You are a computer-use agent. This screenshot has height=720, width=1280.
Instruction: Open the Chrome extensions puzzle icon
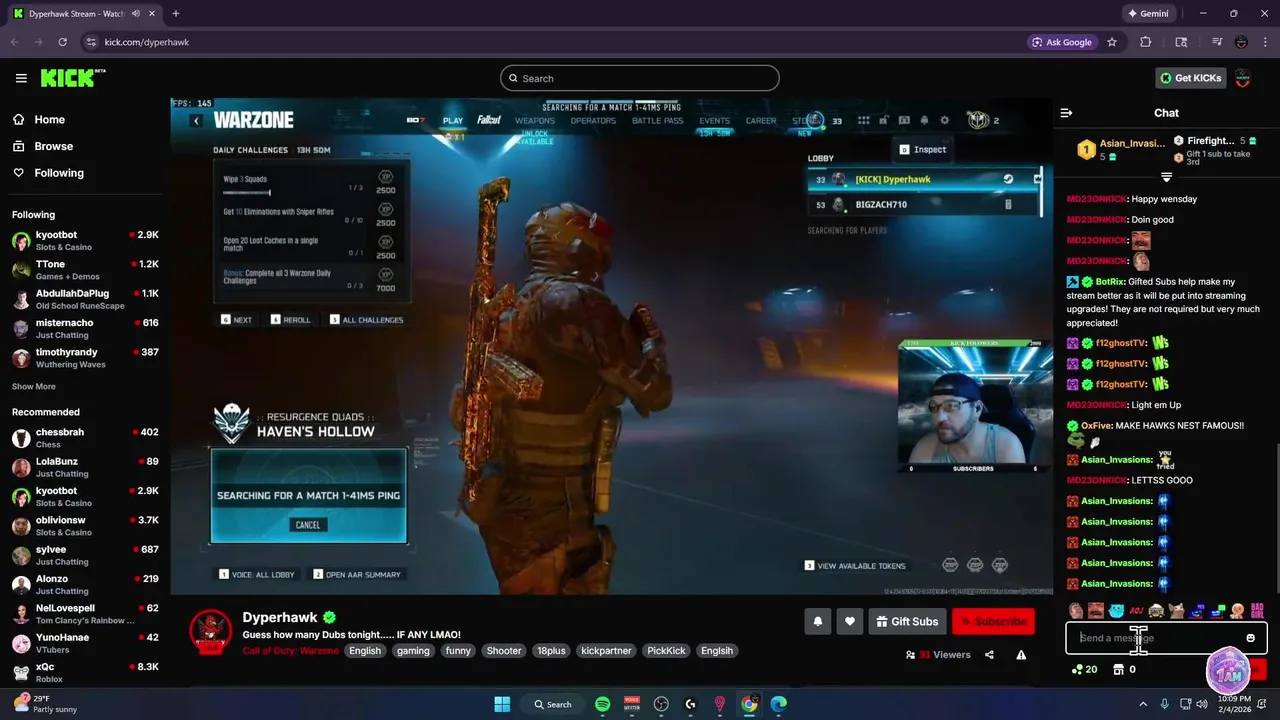point(1146,42)
